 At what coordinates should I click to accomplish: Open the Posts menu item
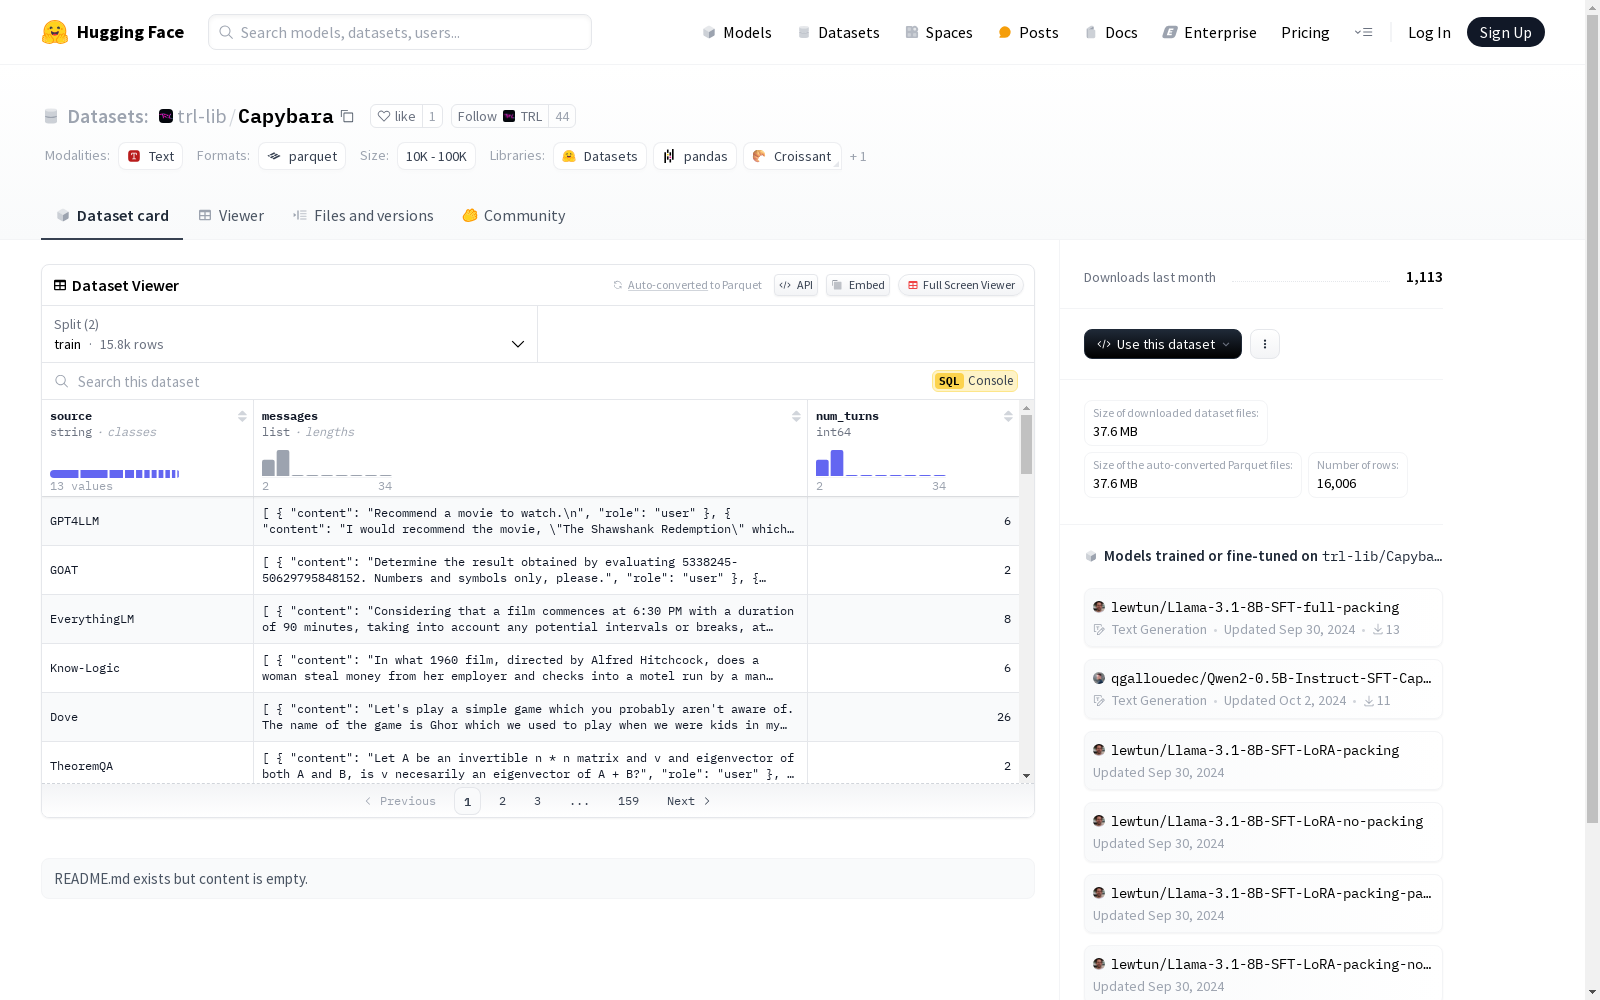pyautogui.click(x=1028, y=32)
